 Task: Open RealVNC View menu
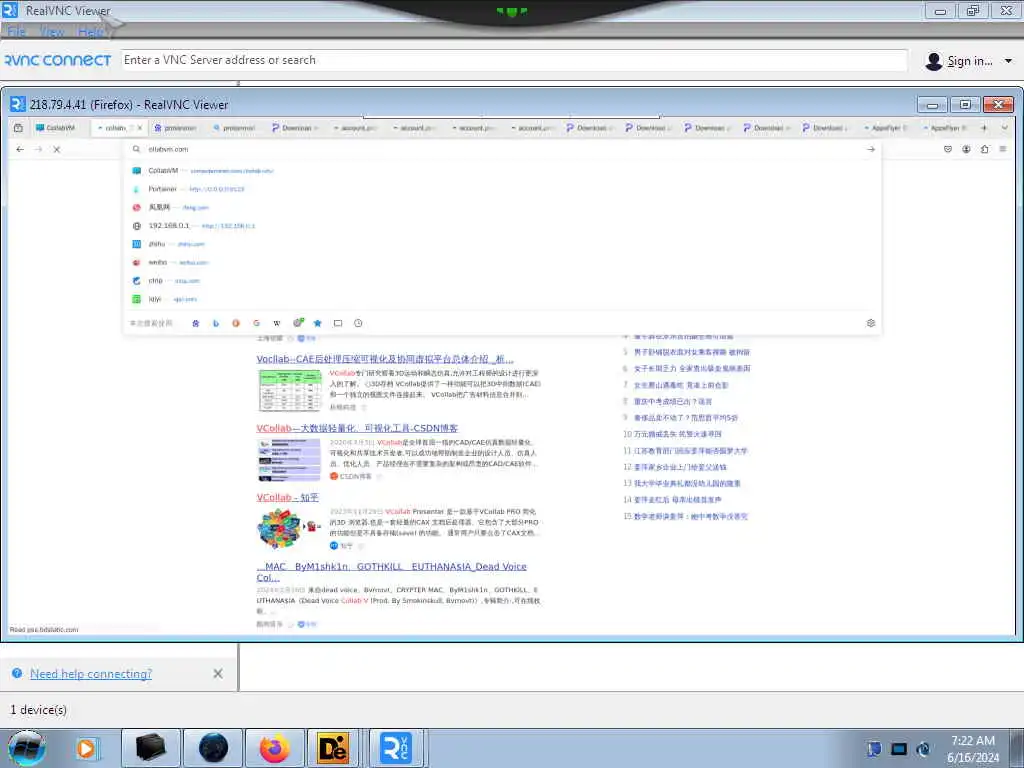click(x=52, y=31)
